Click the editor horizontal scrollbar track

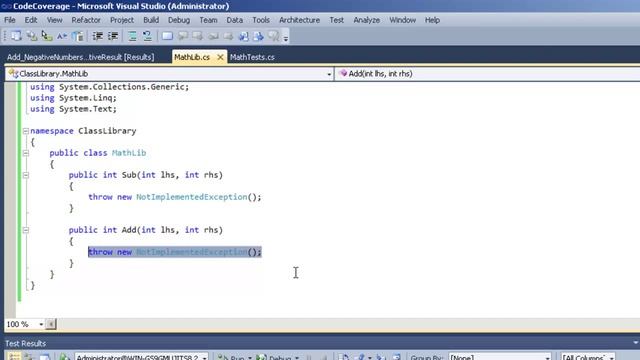(347, 324)
